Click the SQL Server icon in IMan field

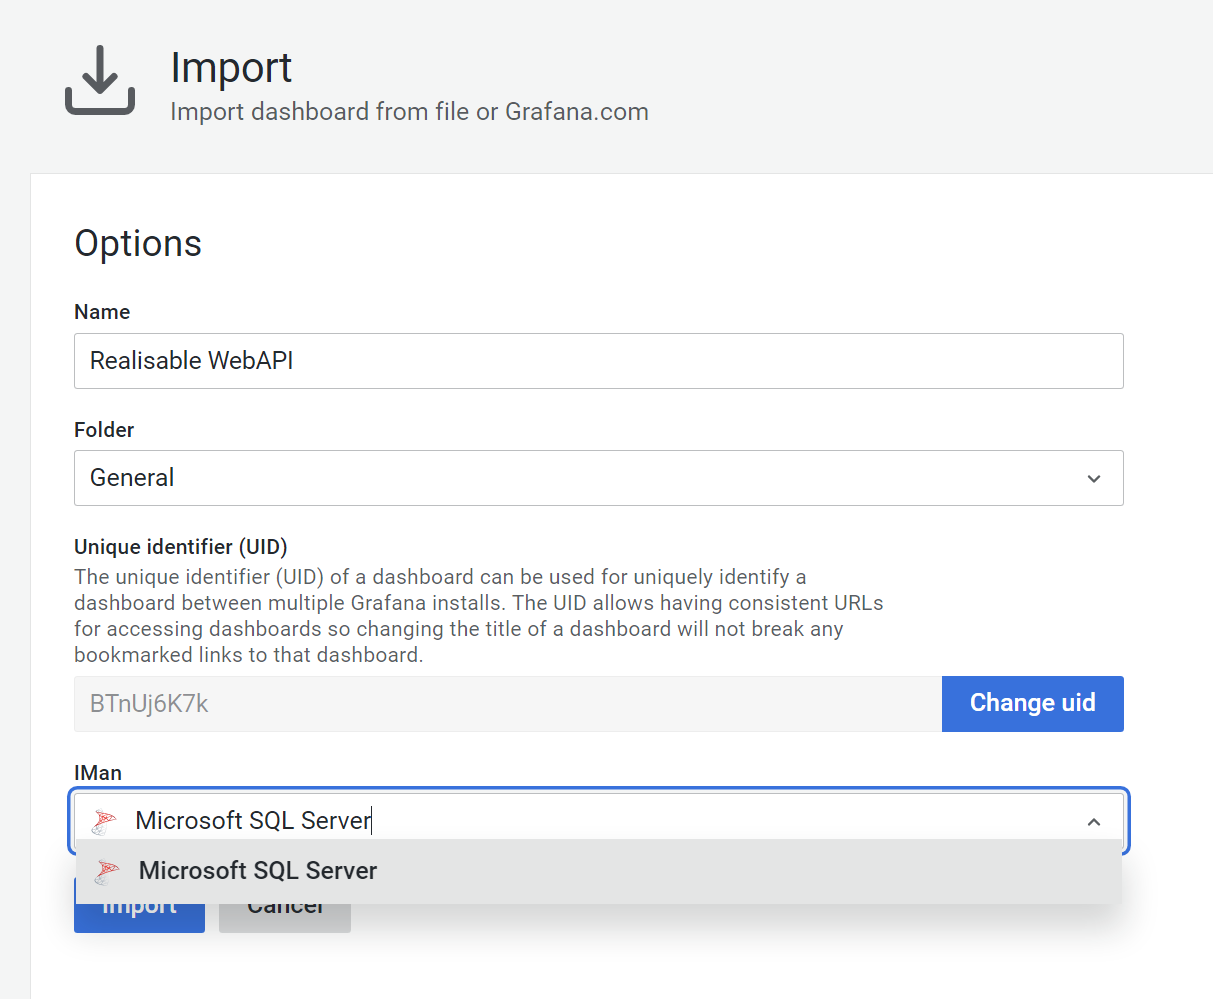pos(104,821)
